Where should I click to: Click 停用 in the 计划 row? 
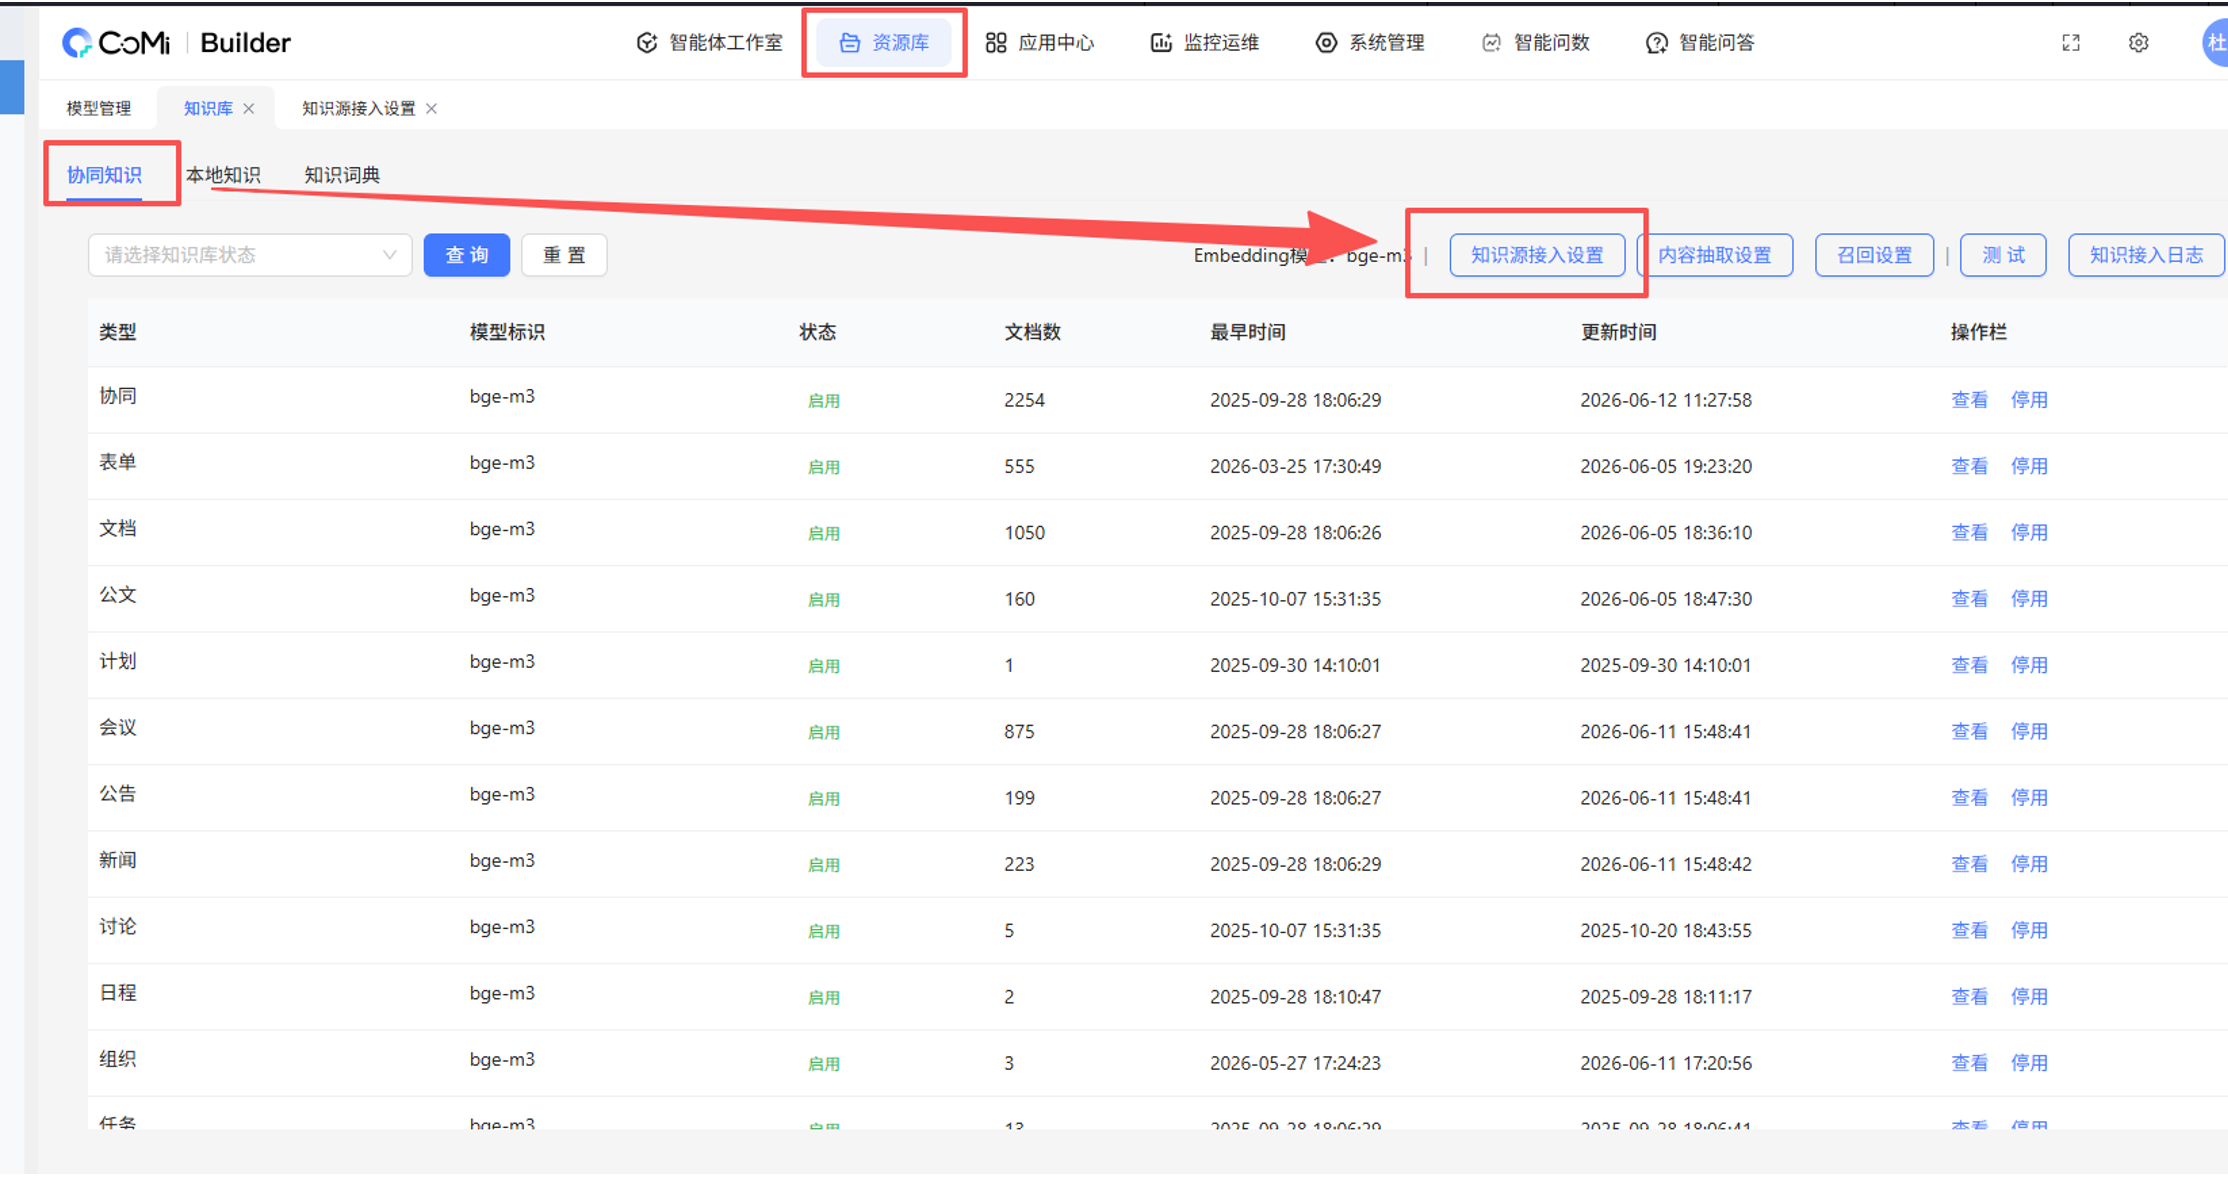2029,665
